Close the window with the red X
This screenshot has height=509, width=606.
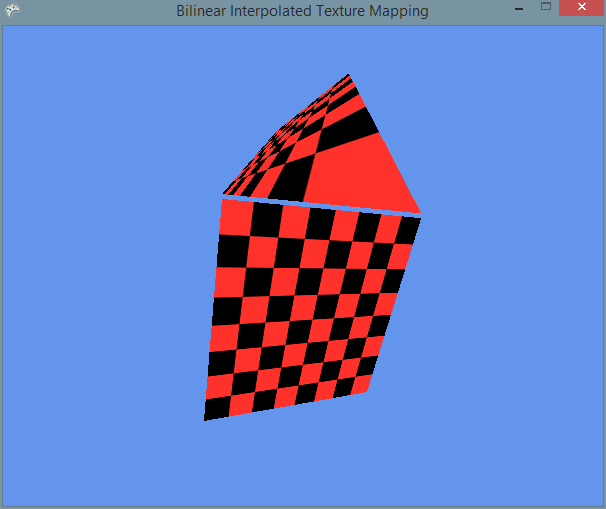pyautogui.click(x=581, y=9)
